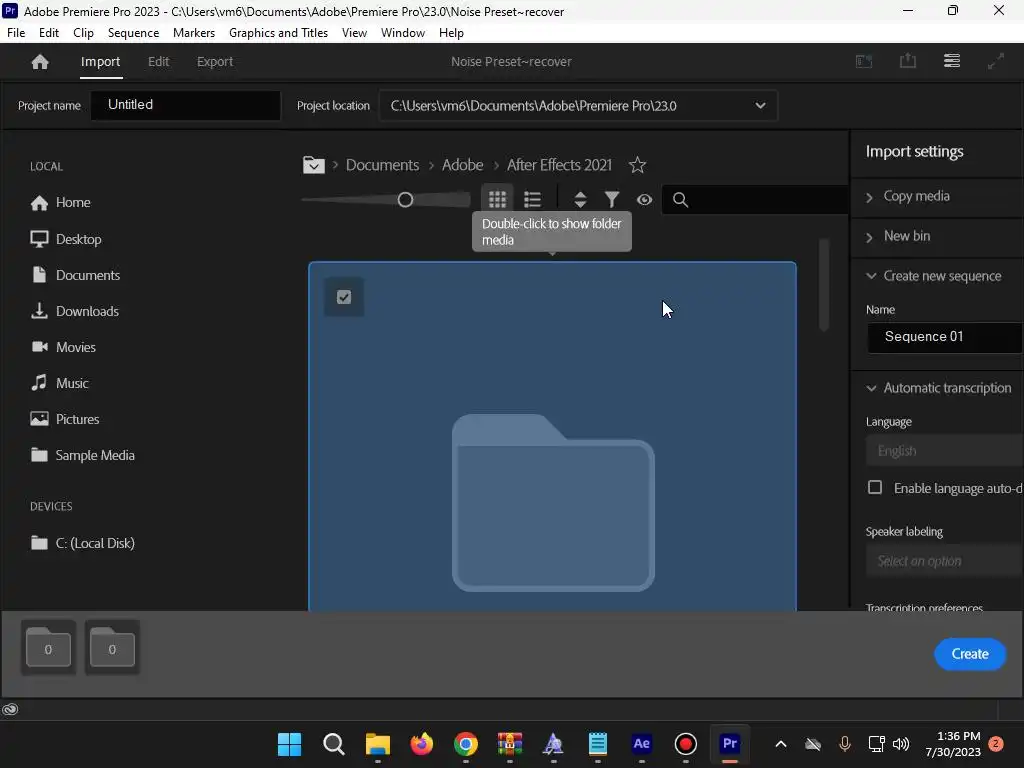Open the Window menu
The width and height of the screenshot is (1024, 768).
(x=402, y=33)
